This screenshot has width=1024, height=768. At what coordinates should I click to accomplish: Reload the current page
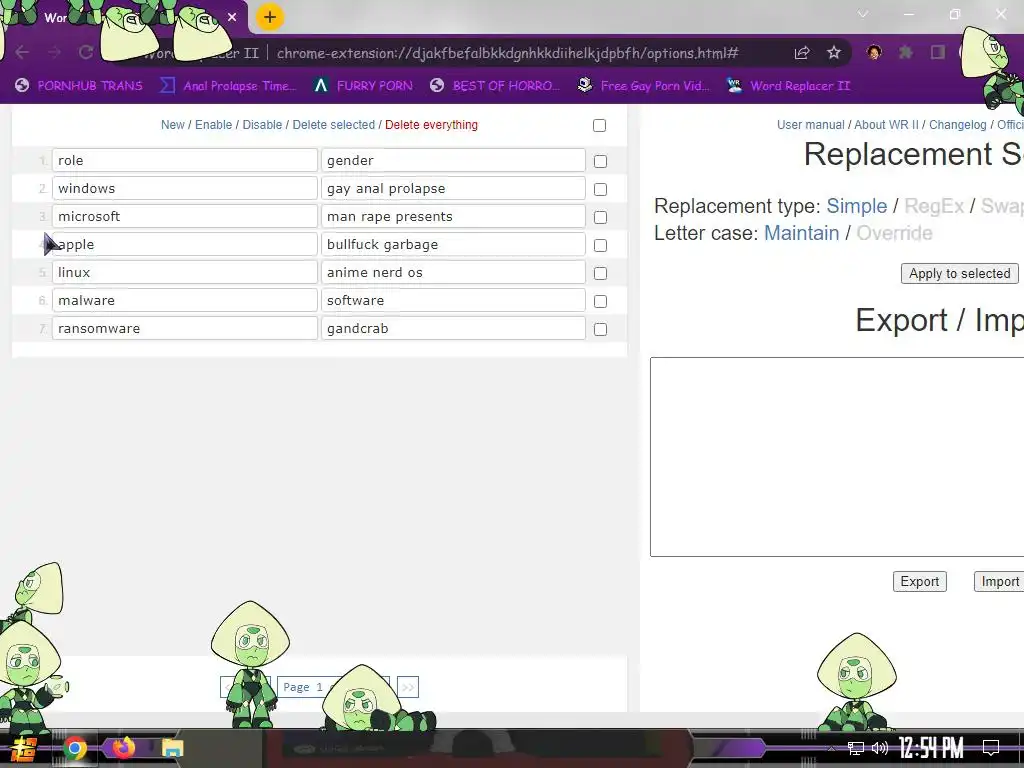pyautogui.click(x=86, y=52)
